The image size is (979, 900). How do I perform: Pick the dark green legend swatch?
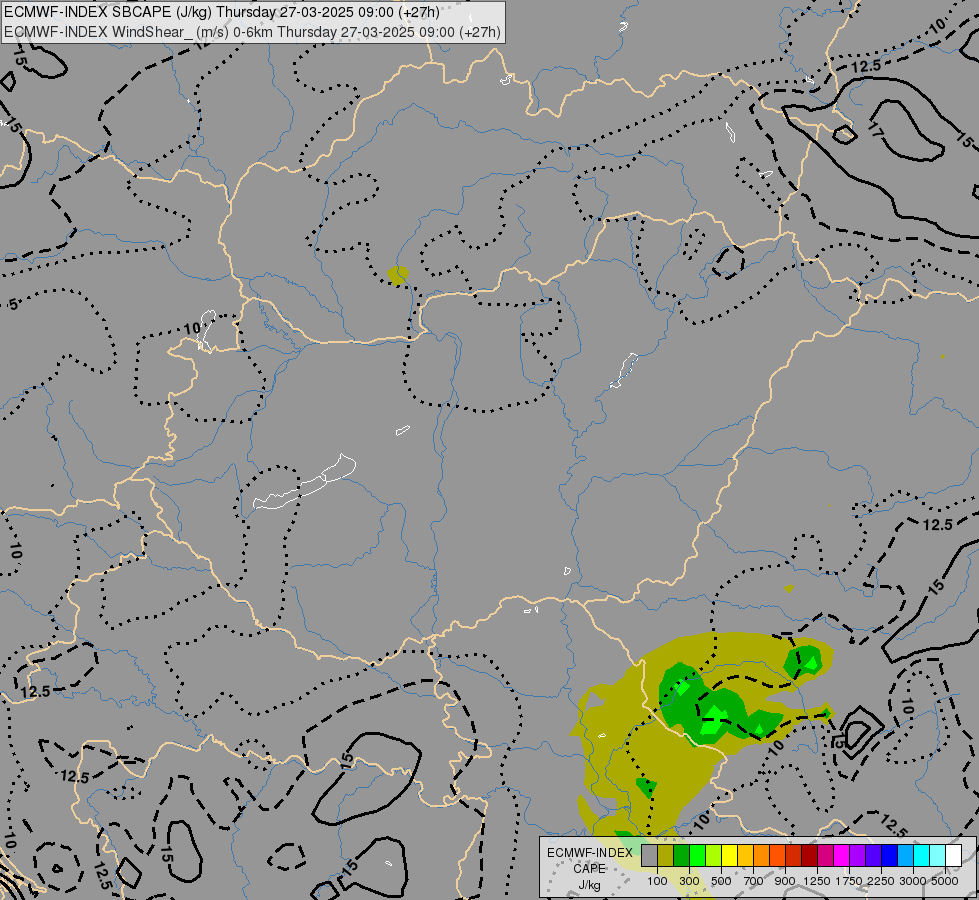681,855
